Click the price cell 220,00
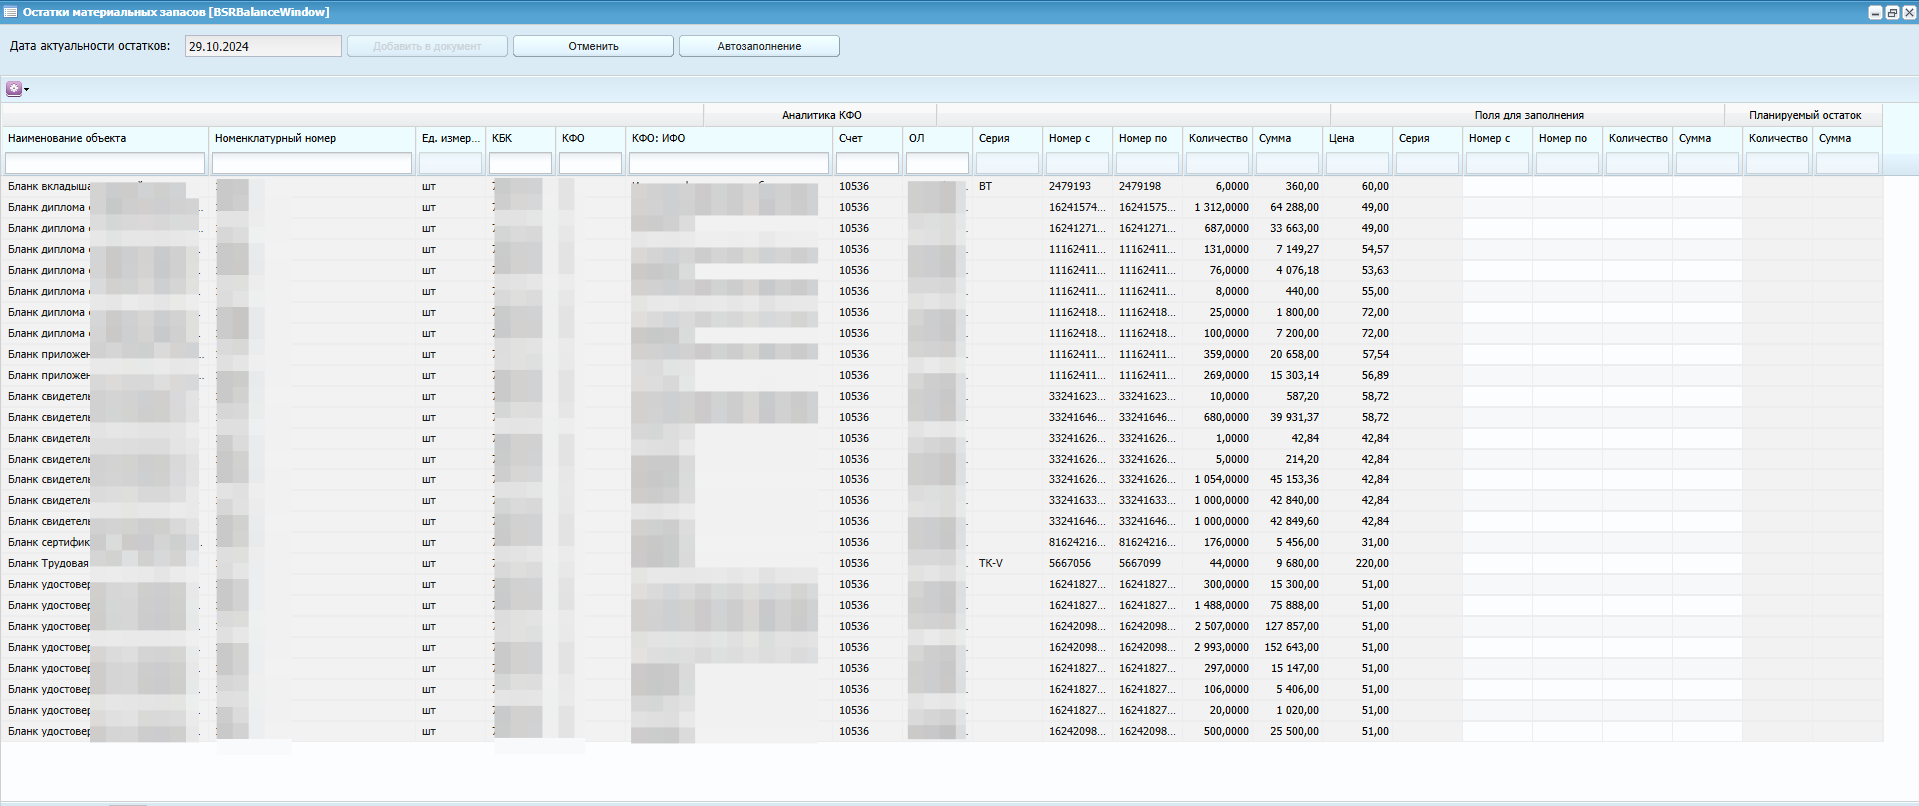The width and height of the screenshot is (1919, 806). coord(1372,563)
